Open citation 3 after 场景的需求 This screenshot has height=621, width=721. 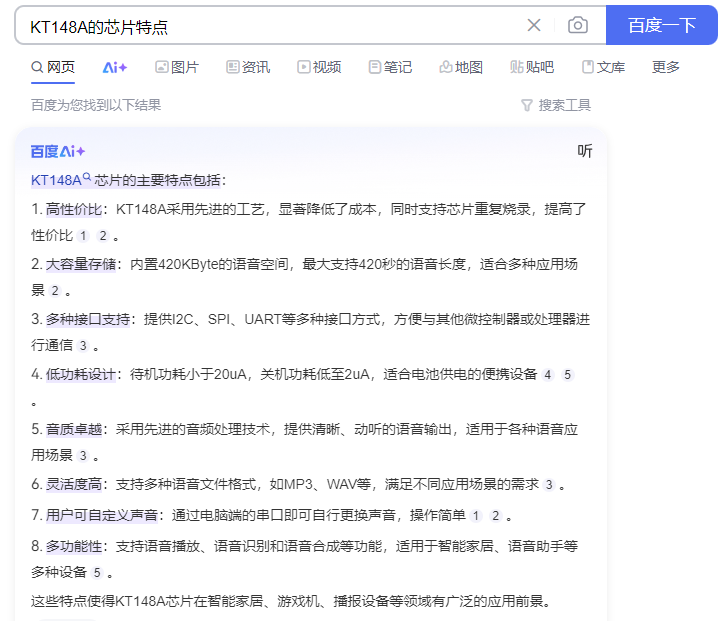click(x=549, y=484)
